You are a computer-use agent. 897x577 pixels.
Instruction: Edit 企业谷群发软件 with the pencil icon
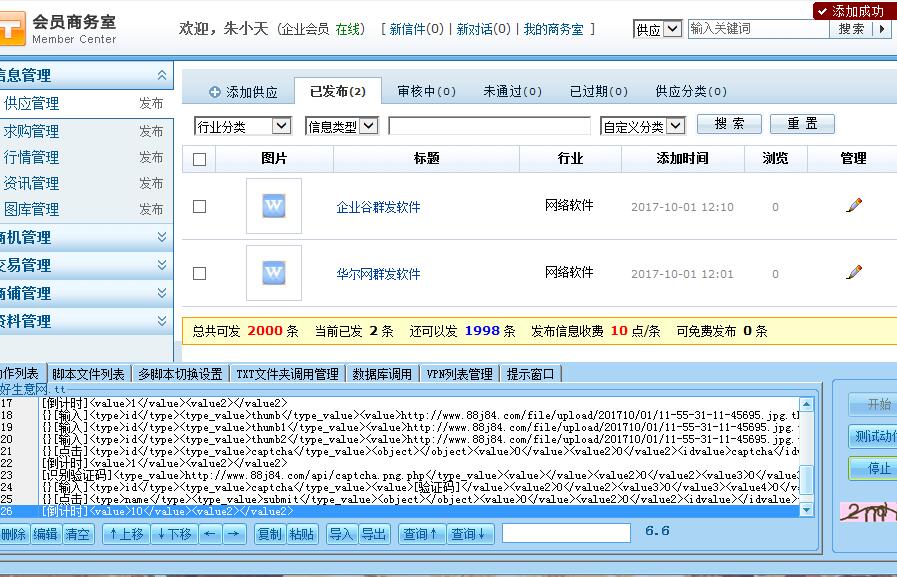click(x=854, y=205)
